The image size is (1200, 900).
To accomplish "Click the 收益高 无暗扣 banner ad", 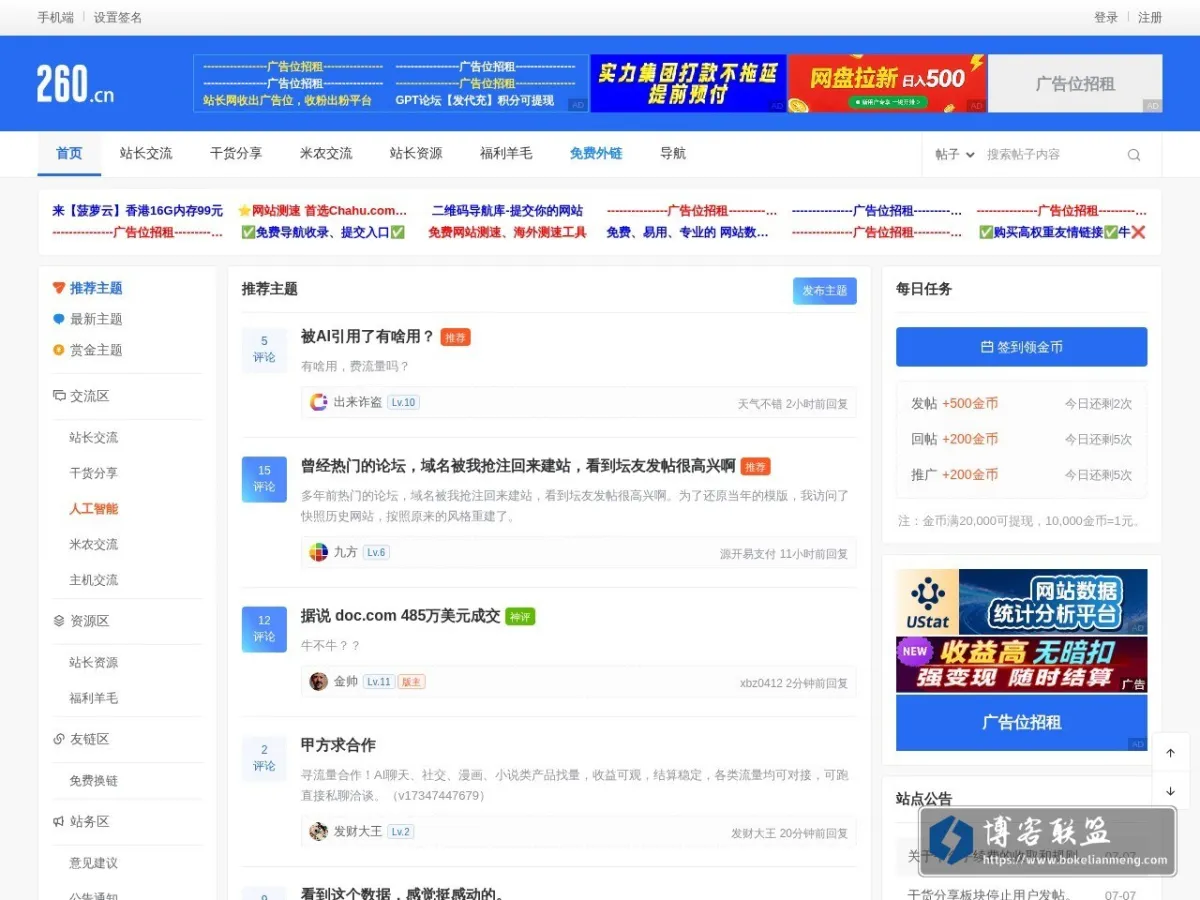I will pyautogui.click(x=1021, y=664).
